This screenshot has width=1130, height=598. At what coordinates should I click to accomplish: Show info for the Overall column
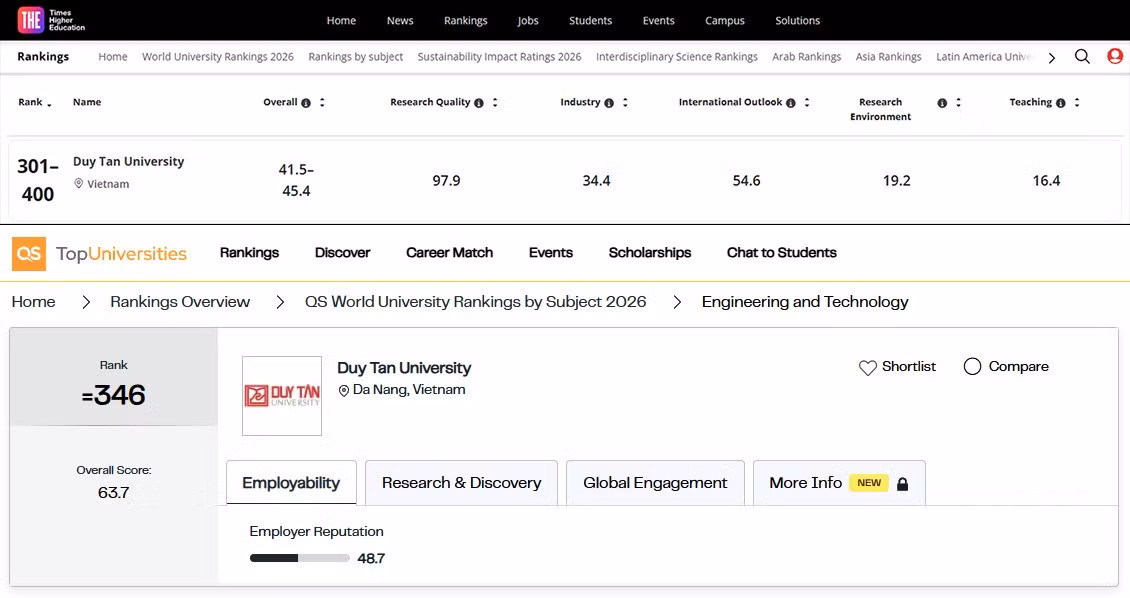306,103
